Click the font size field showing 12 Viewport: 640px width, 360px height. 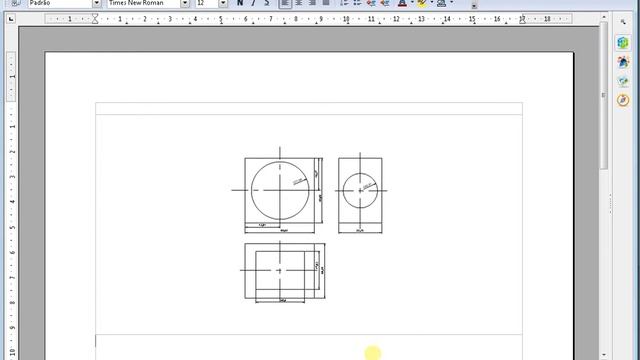point(207,3)
